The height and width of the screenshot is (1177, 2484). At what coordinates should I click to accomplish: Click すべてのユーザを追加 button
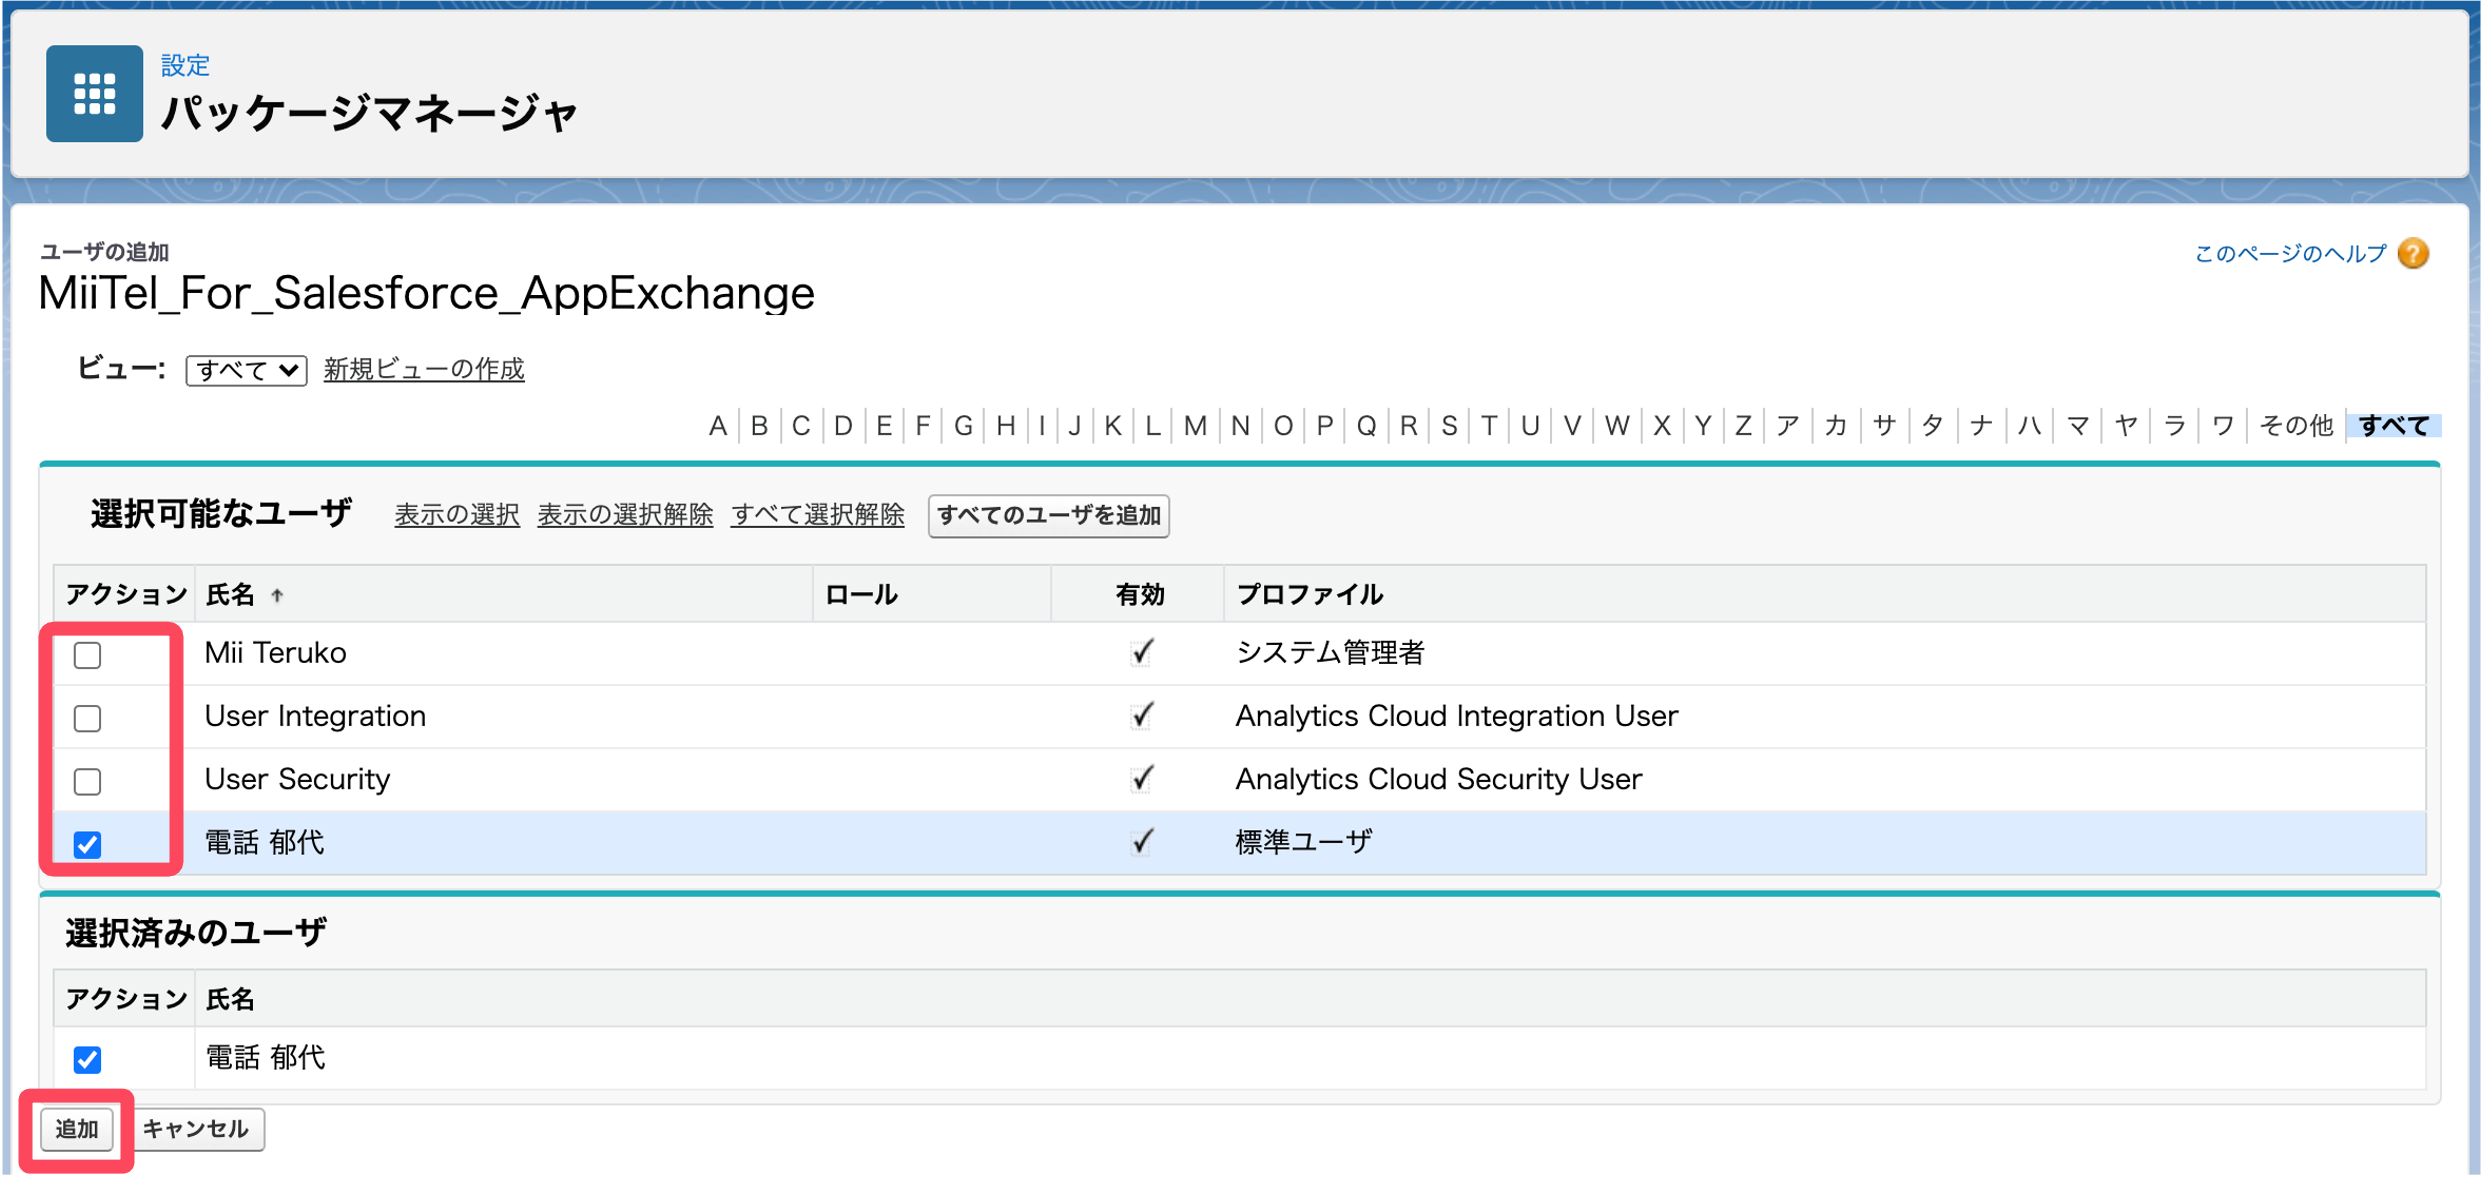tap(1048, 516)
